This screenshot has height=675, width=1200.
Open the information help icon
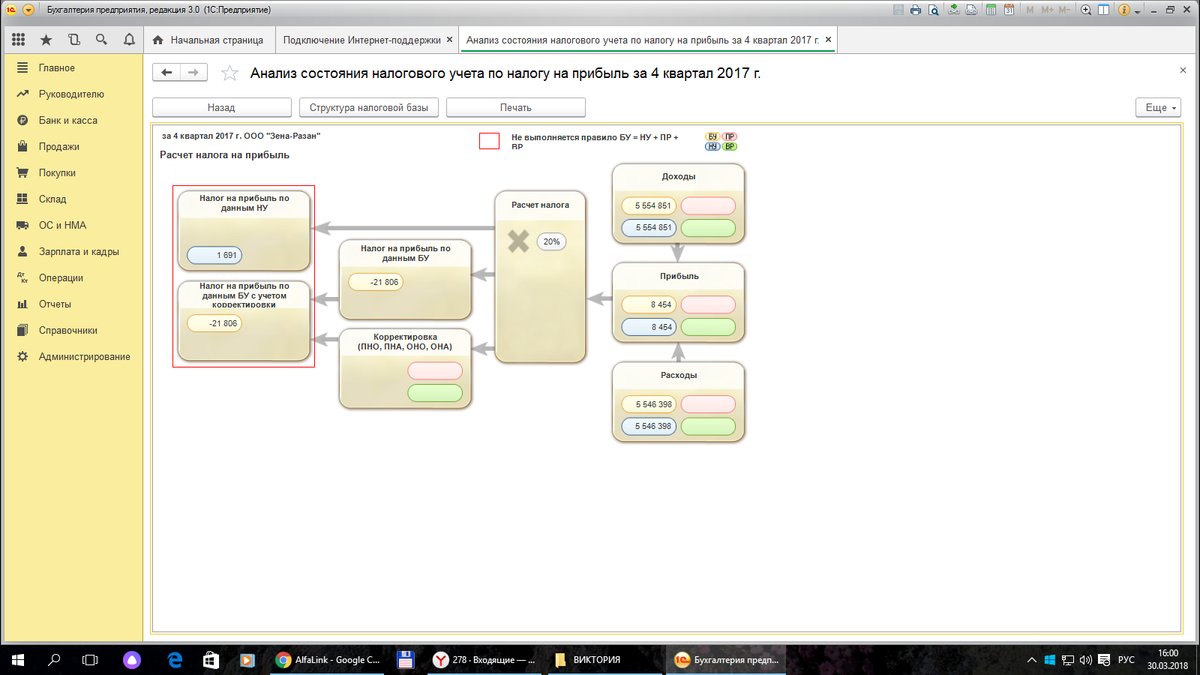point(1125,9)
